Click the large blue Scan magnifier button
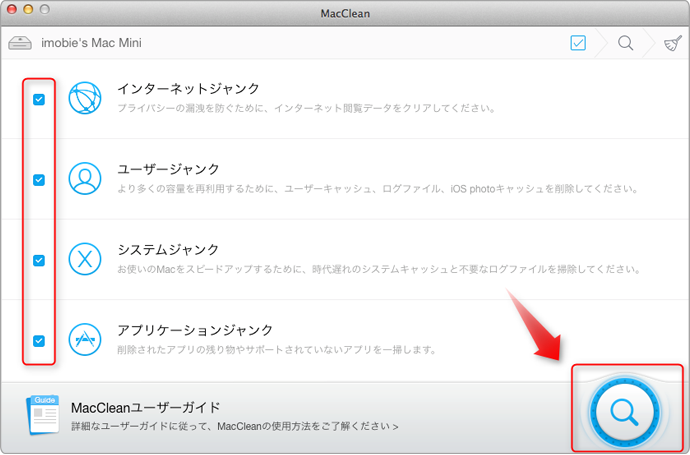This screenshot has width=690, height=455. (624, 411)
